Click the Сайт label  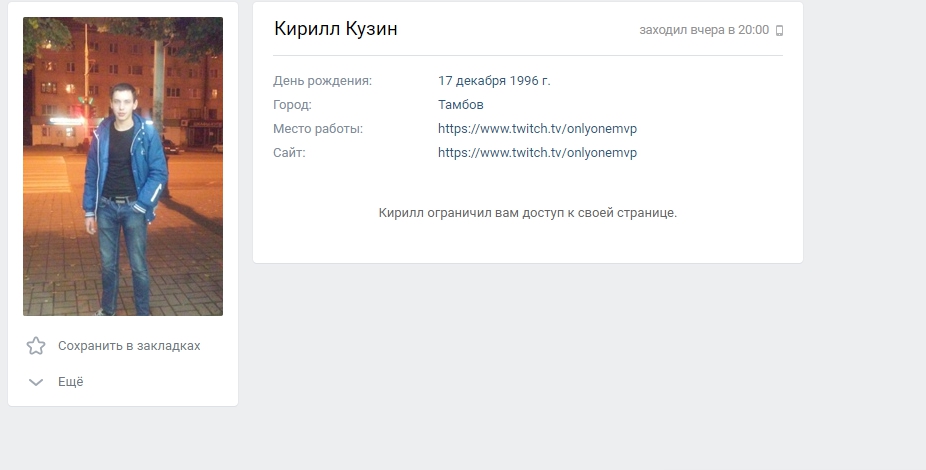[289, 153]
